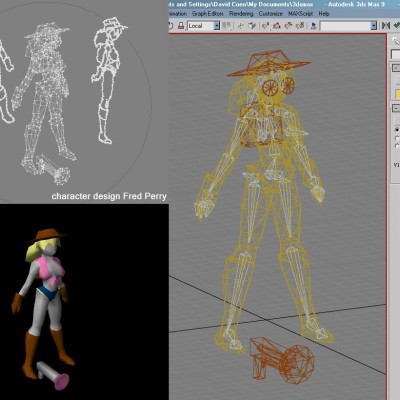Select the Rotate tool icon beside the Scale tool

click(171, 26)
